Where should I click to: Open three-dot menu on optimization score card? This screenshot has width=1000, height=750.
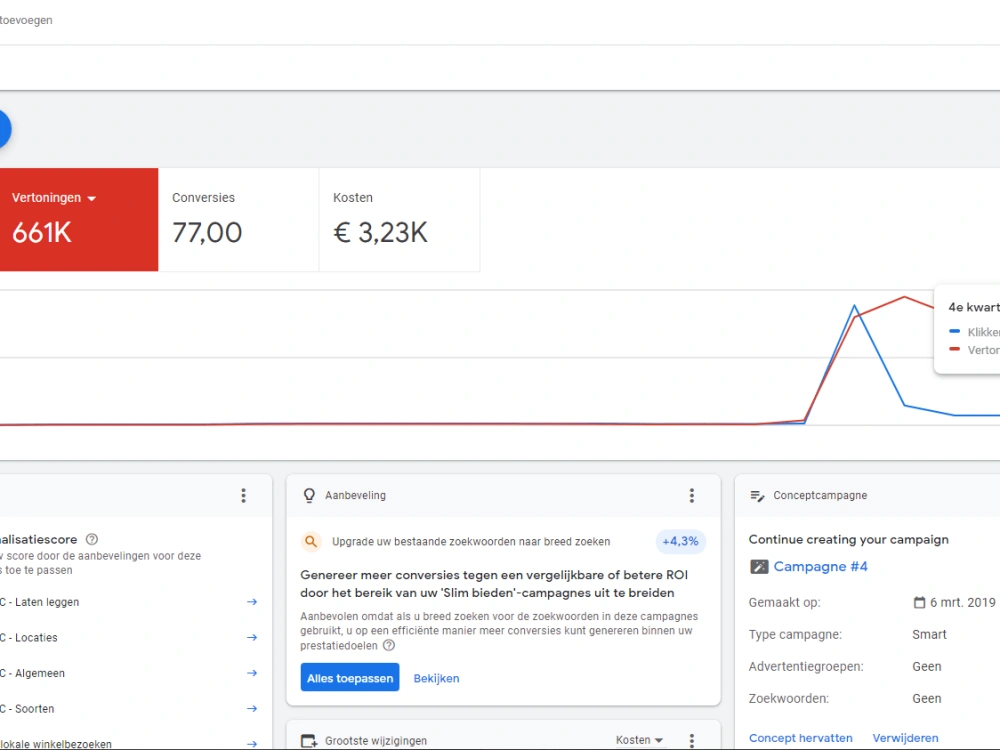tap(243, 496)
